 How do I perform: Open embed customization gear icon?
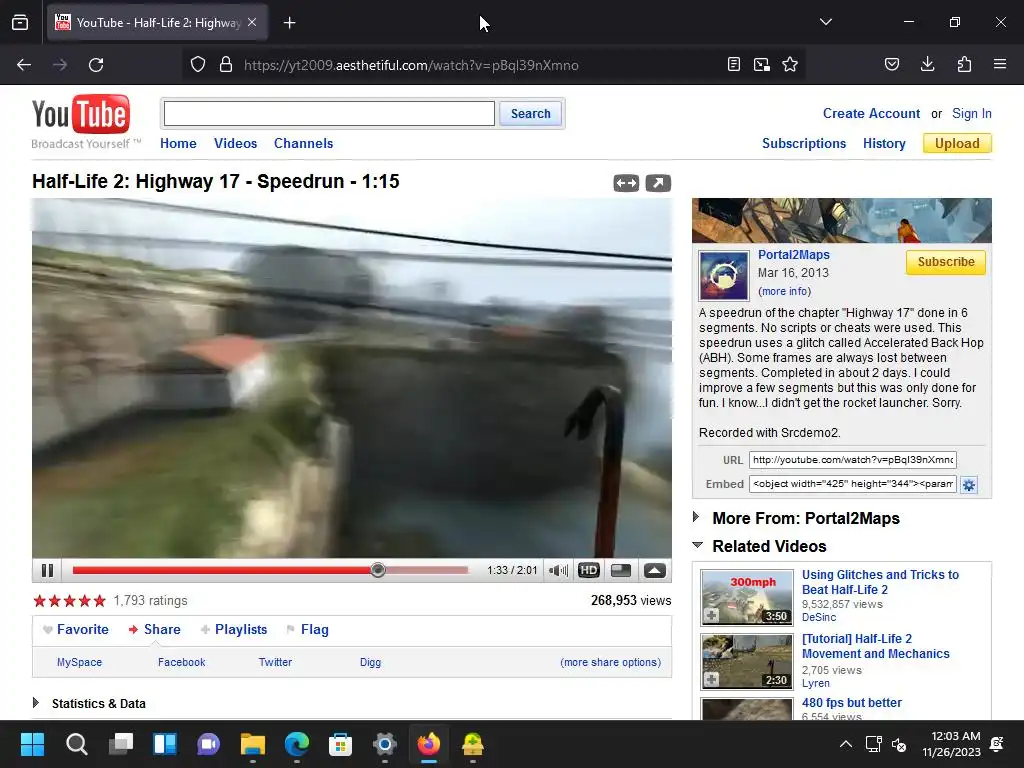[x=968, y=485]
